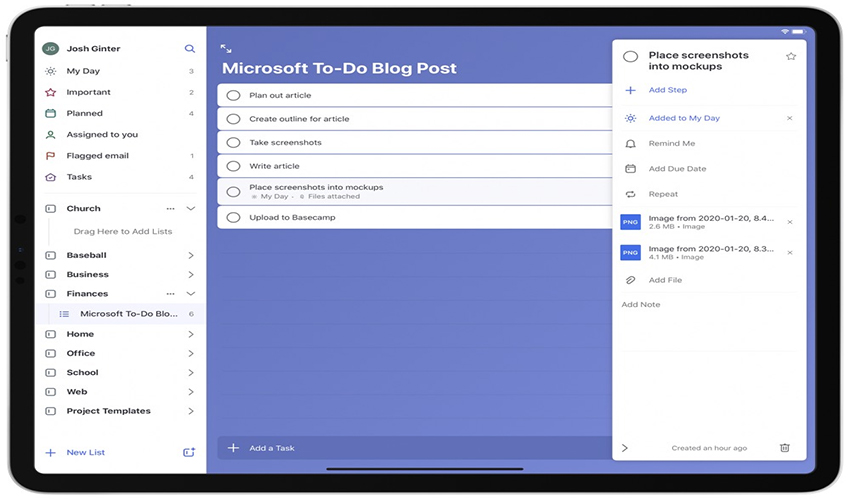Remove task from My Day with X

789,118
